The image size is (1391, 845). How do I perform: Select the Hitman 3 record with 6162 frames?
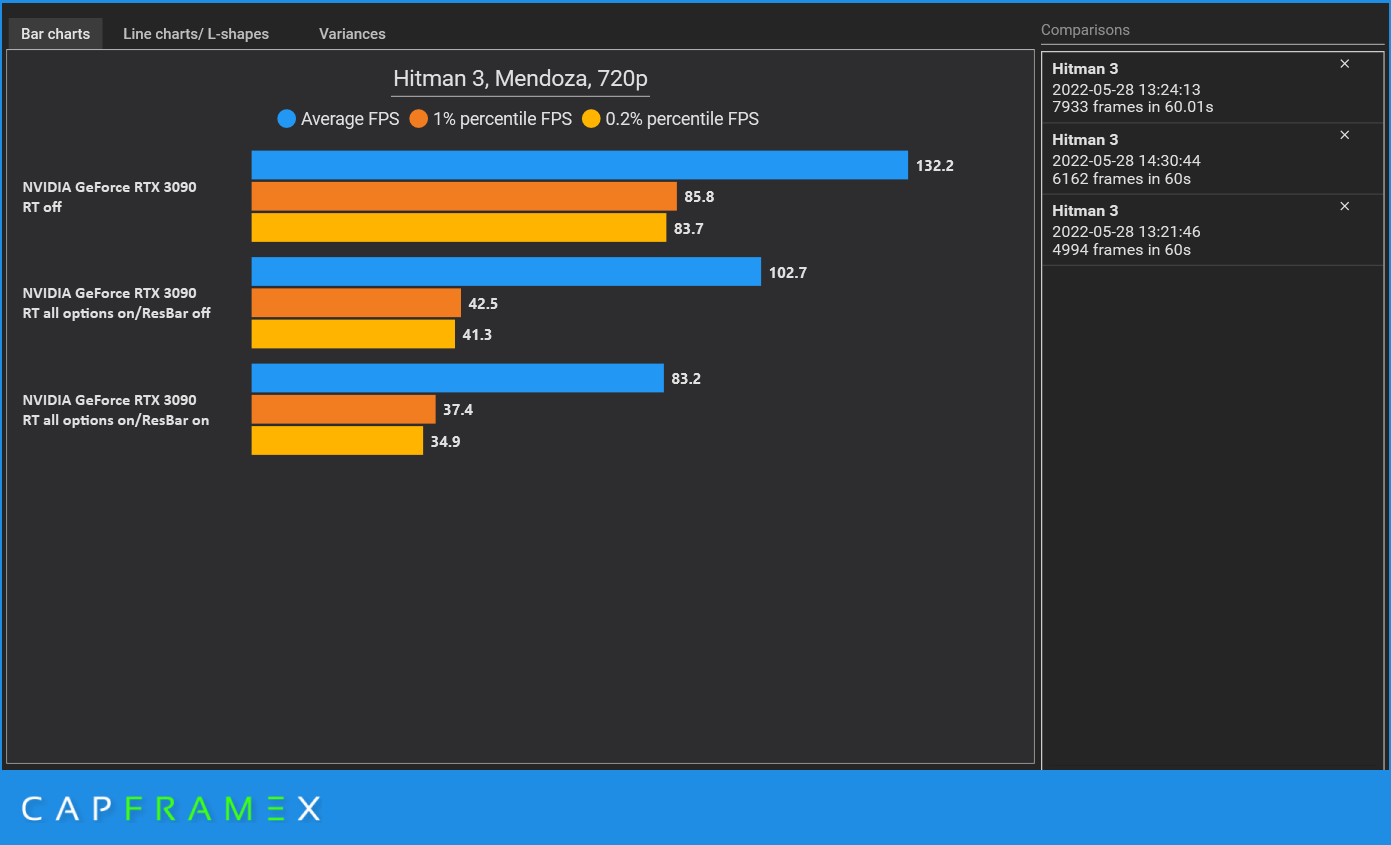pyautogui.click(x=1211, y=159)
